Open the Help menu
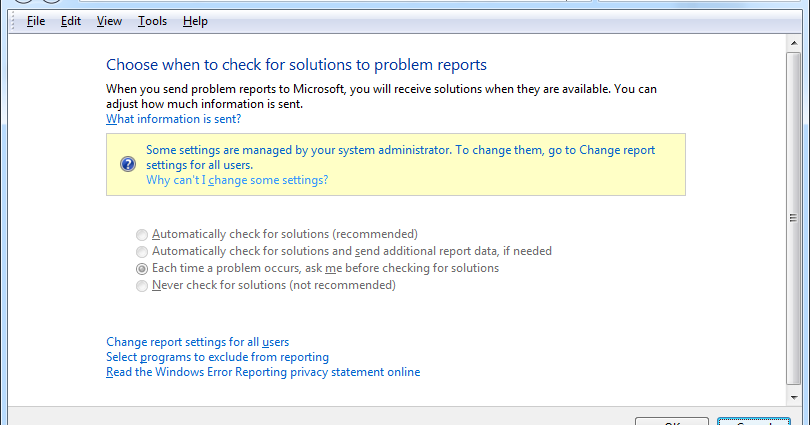The image size is (810, 425). pyautogui.click(x=196, y=21)
